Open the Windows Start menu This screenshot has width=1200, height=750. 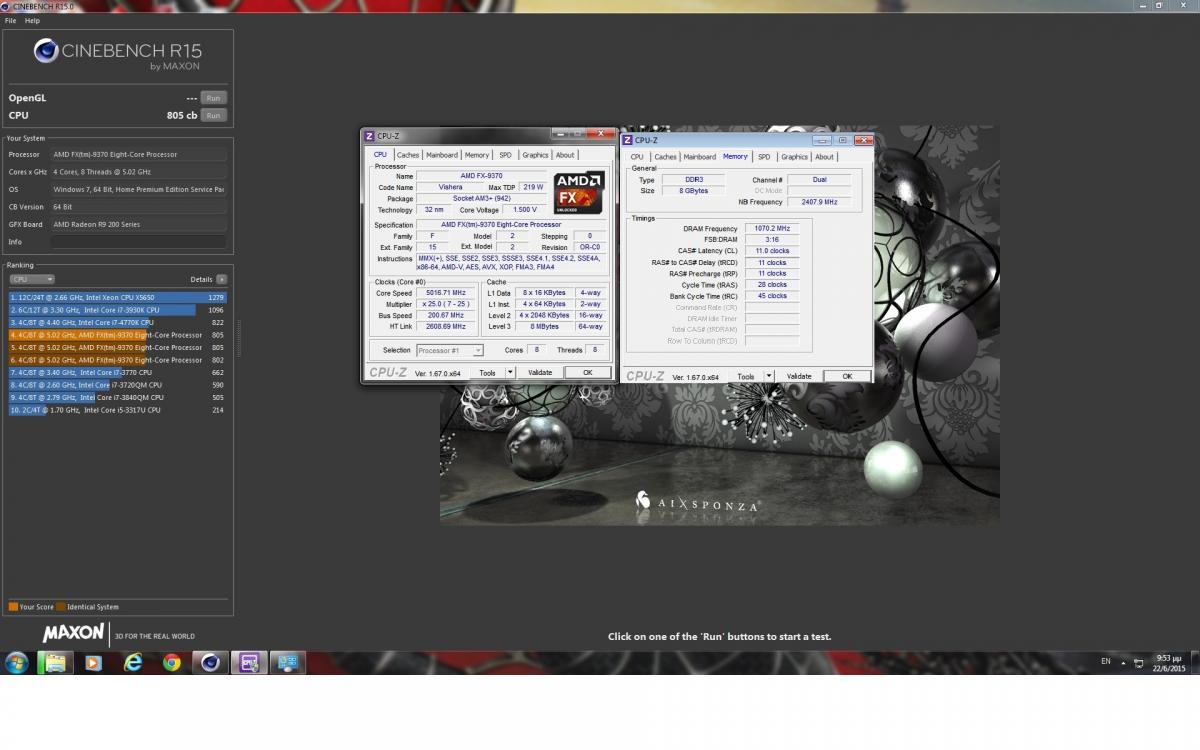17,662
